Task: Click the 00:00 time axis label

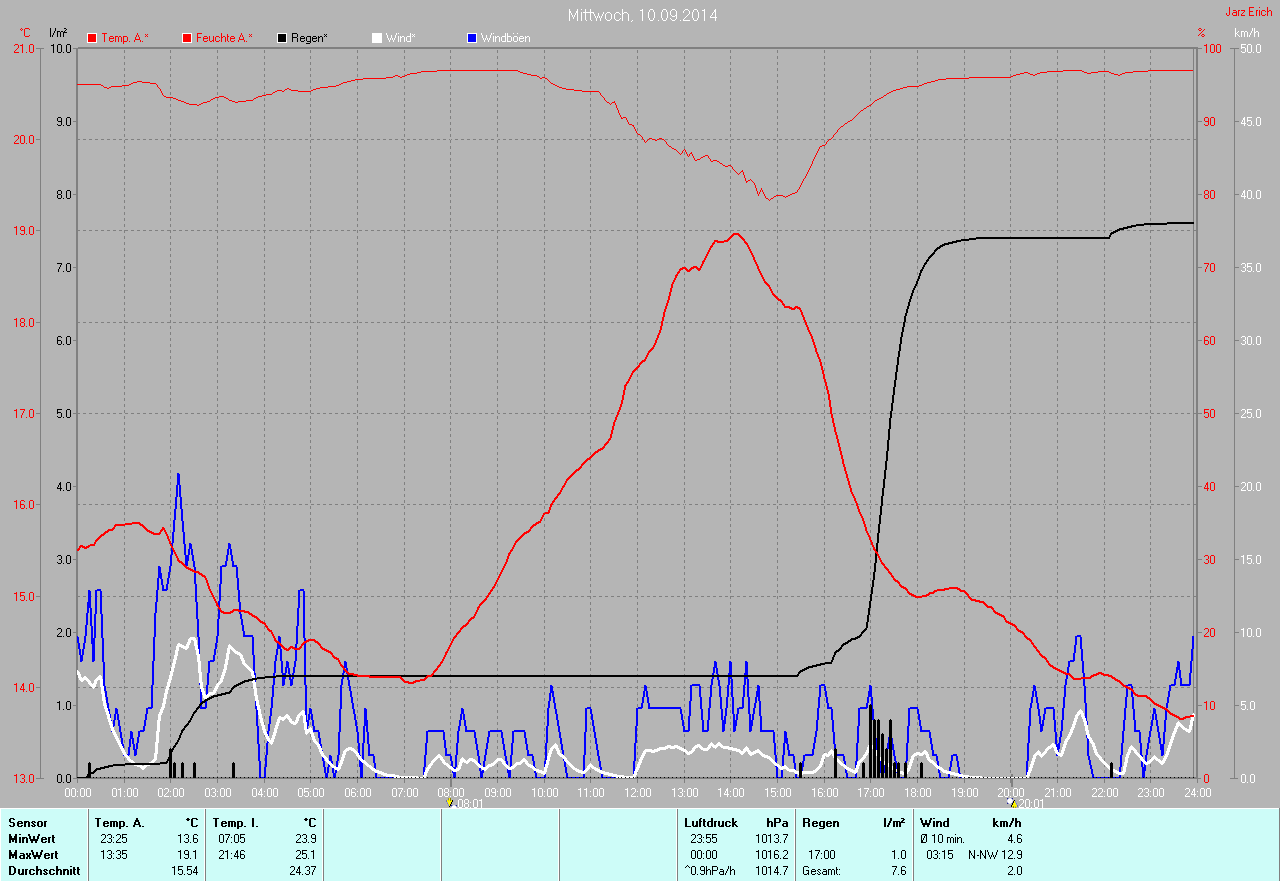Action: click(x=78, y=792)
